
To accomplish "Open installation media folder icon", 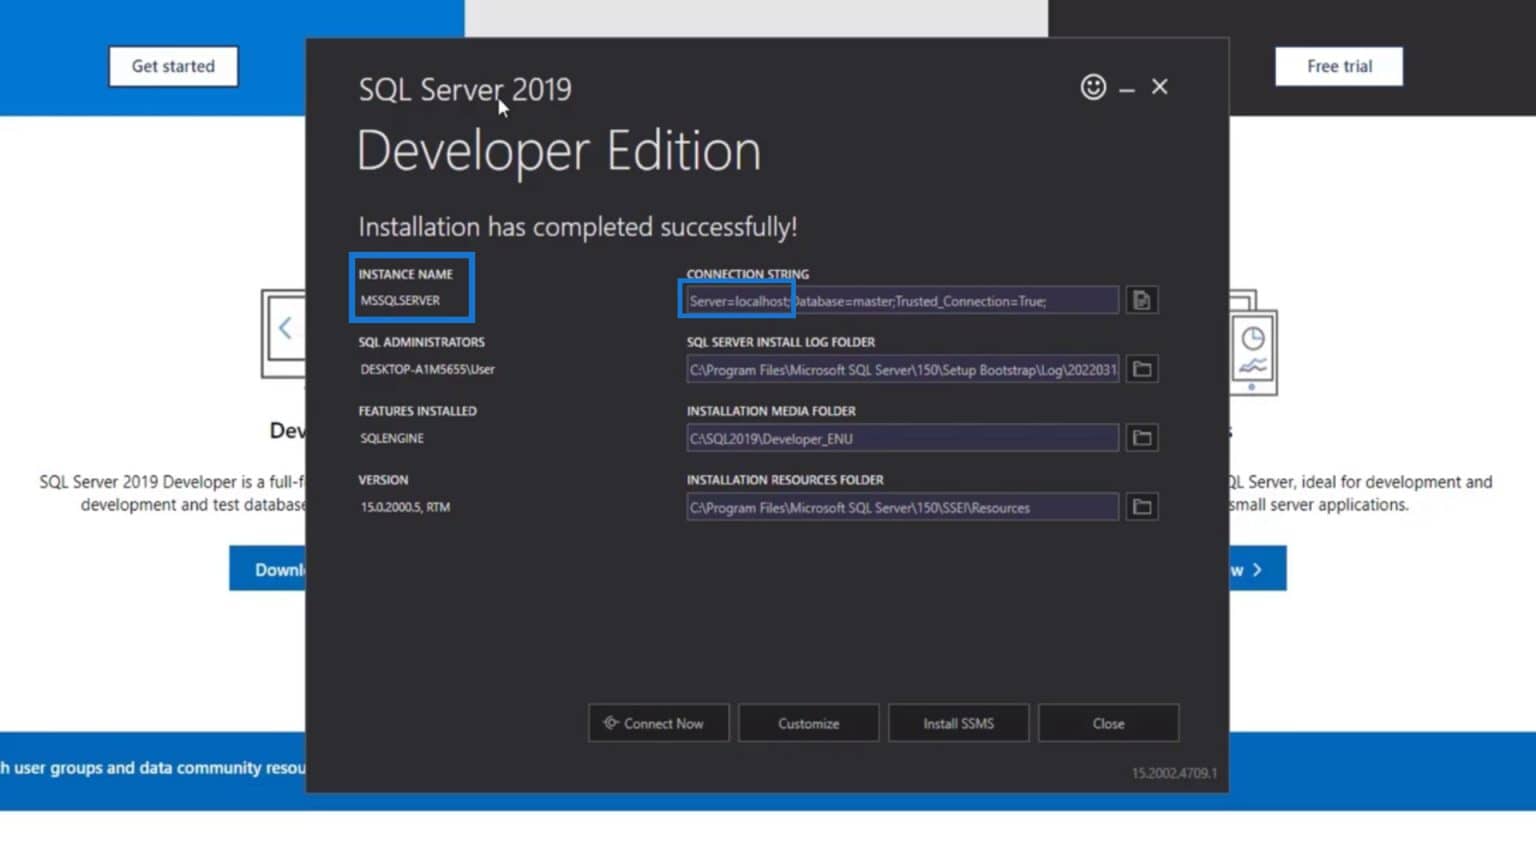I will coord(1141,438).
